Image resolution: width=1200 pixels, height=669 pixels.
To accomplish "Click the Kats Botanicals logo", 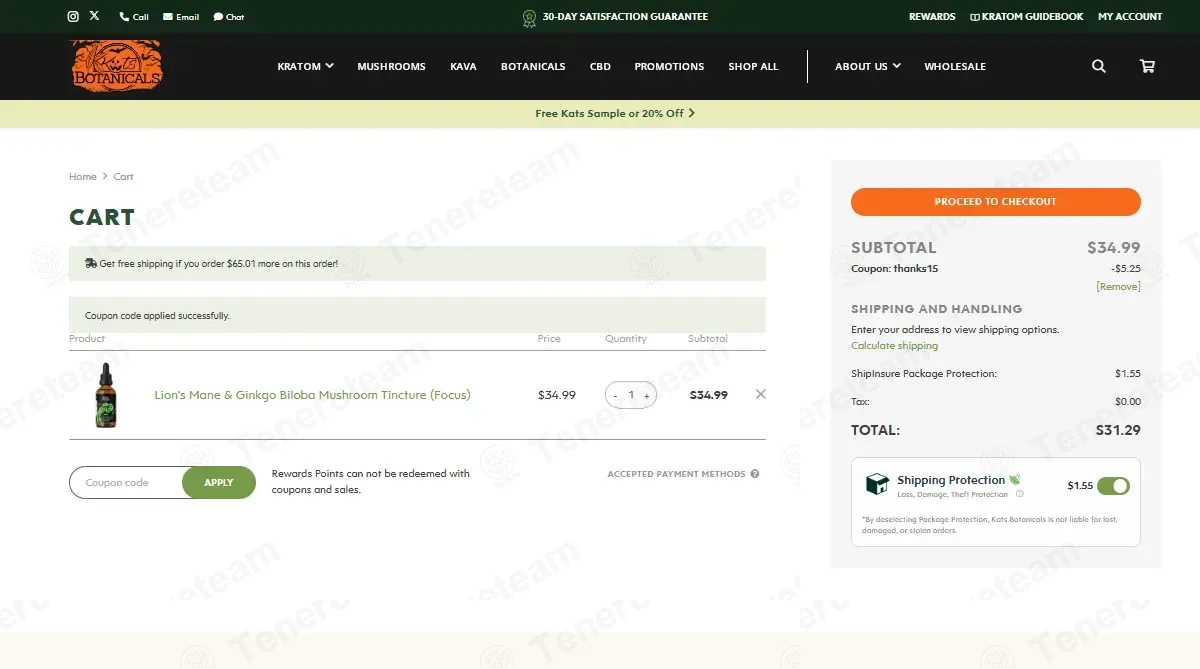I will pos(116,66).
